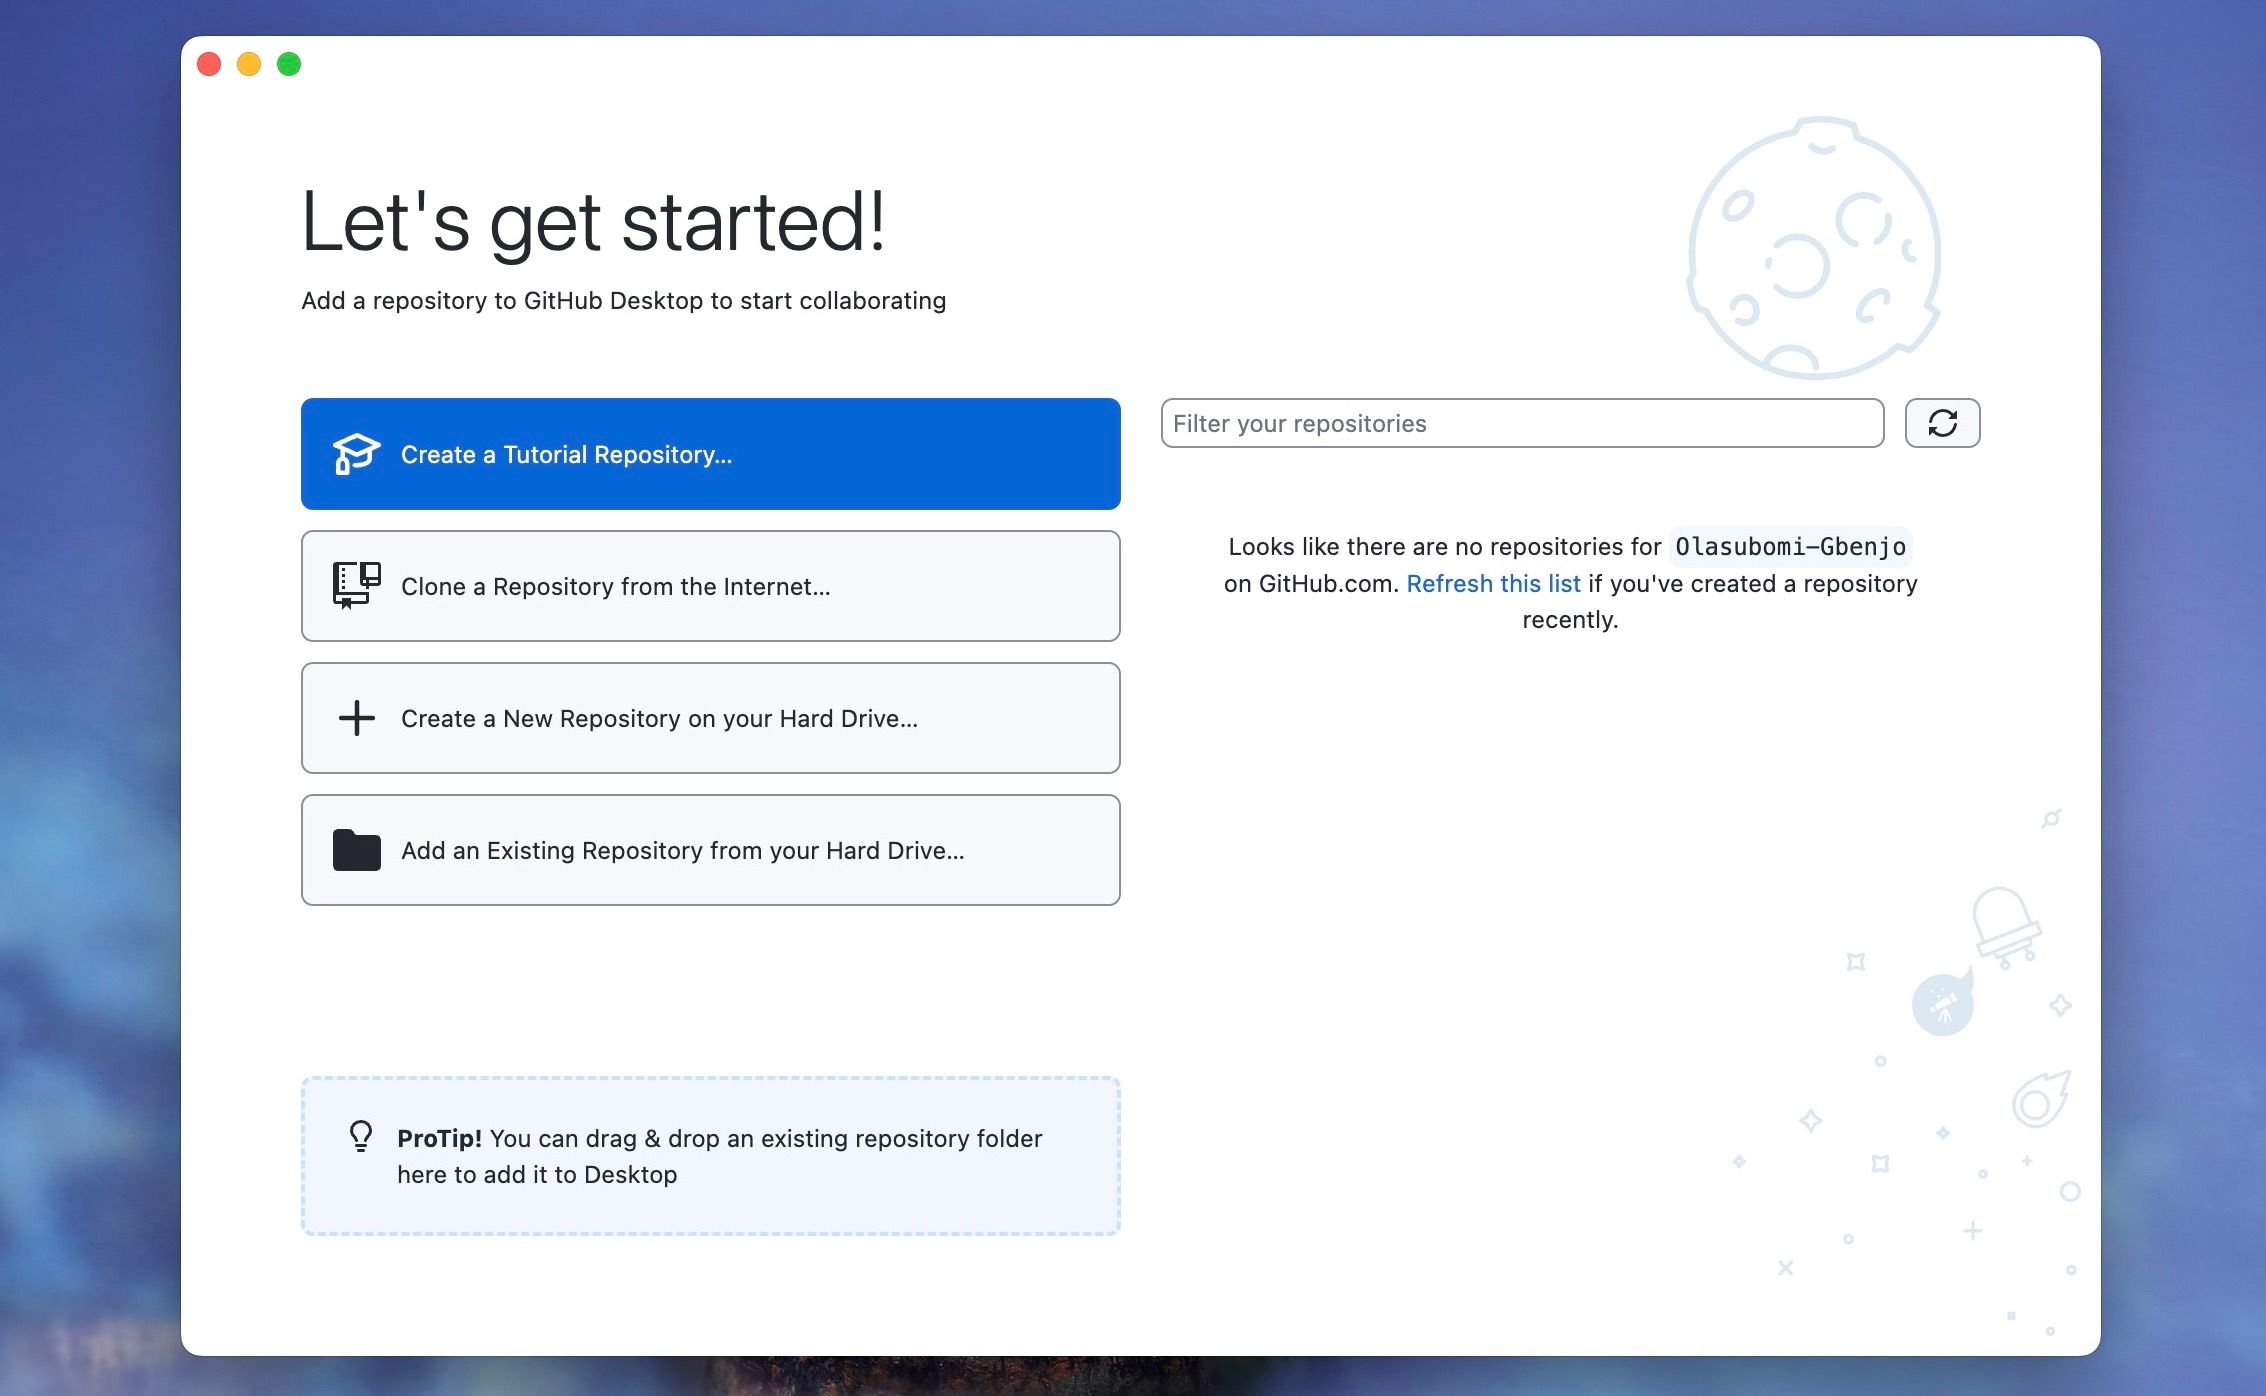Click Clone a Repository from the Internet

pos(710,587)
